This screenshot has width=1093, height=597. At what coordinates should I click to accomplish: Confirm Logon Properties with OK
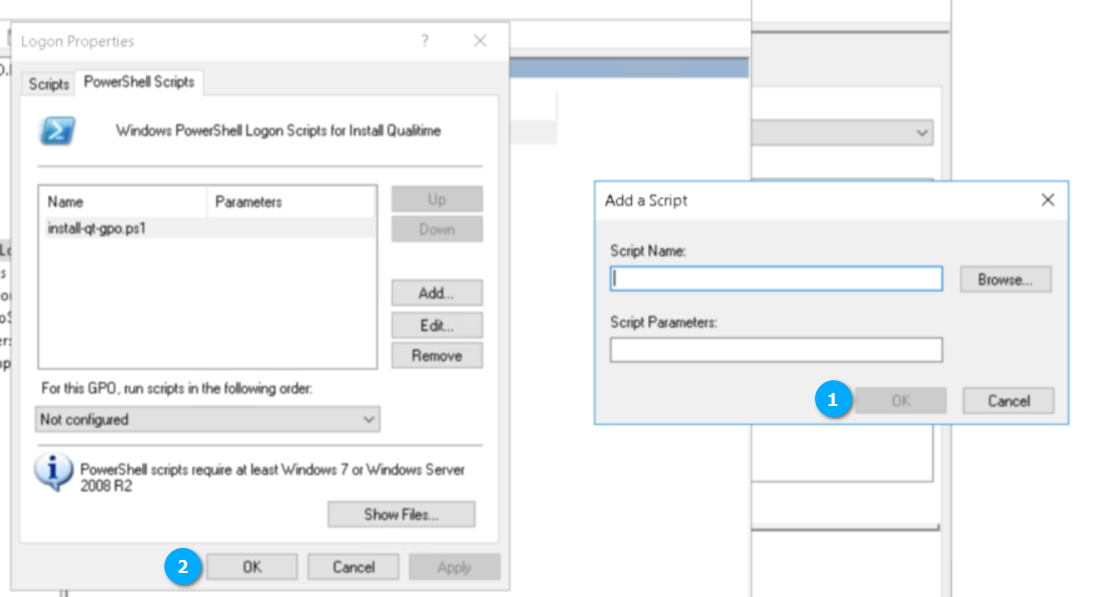tap(252, 567)
